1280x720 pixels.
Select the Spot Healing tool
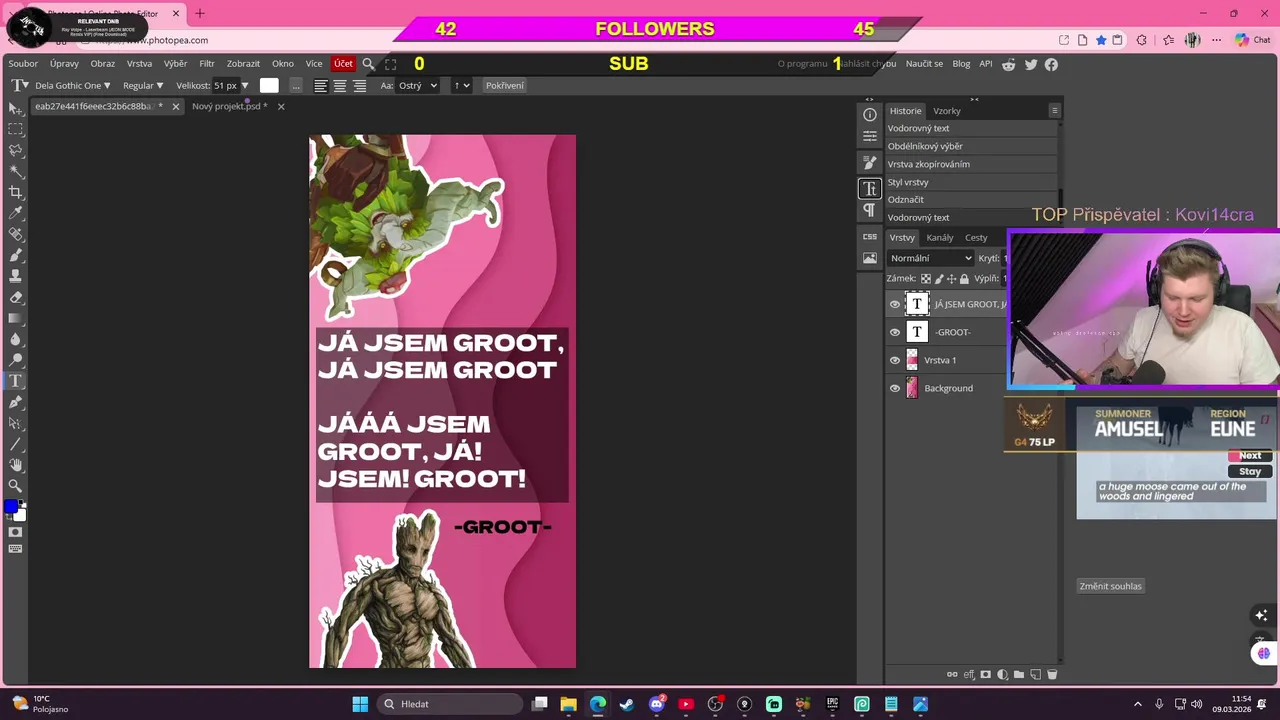pyautogui.click(x=15, y=234)
